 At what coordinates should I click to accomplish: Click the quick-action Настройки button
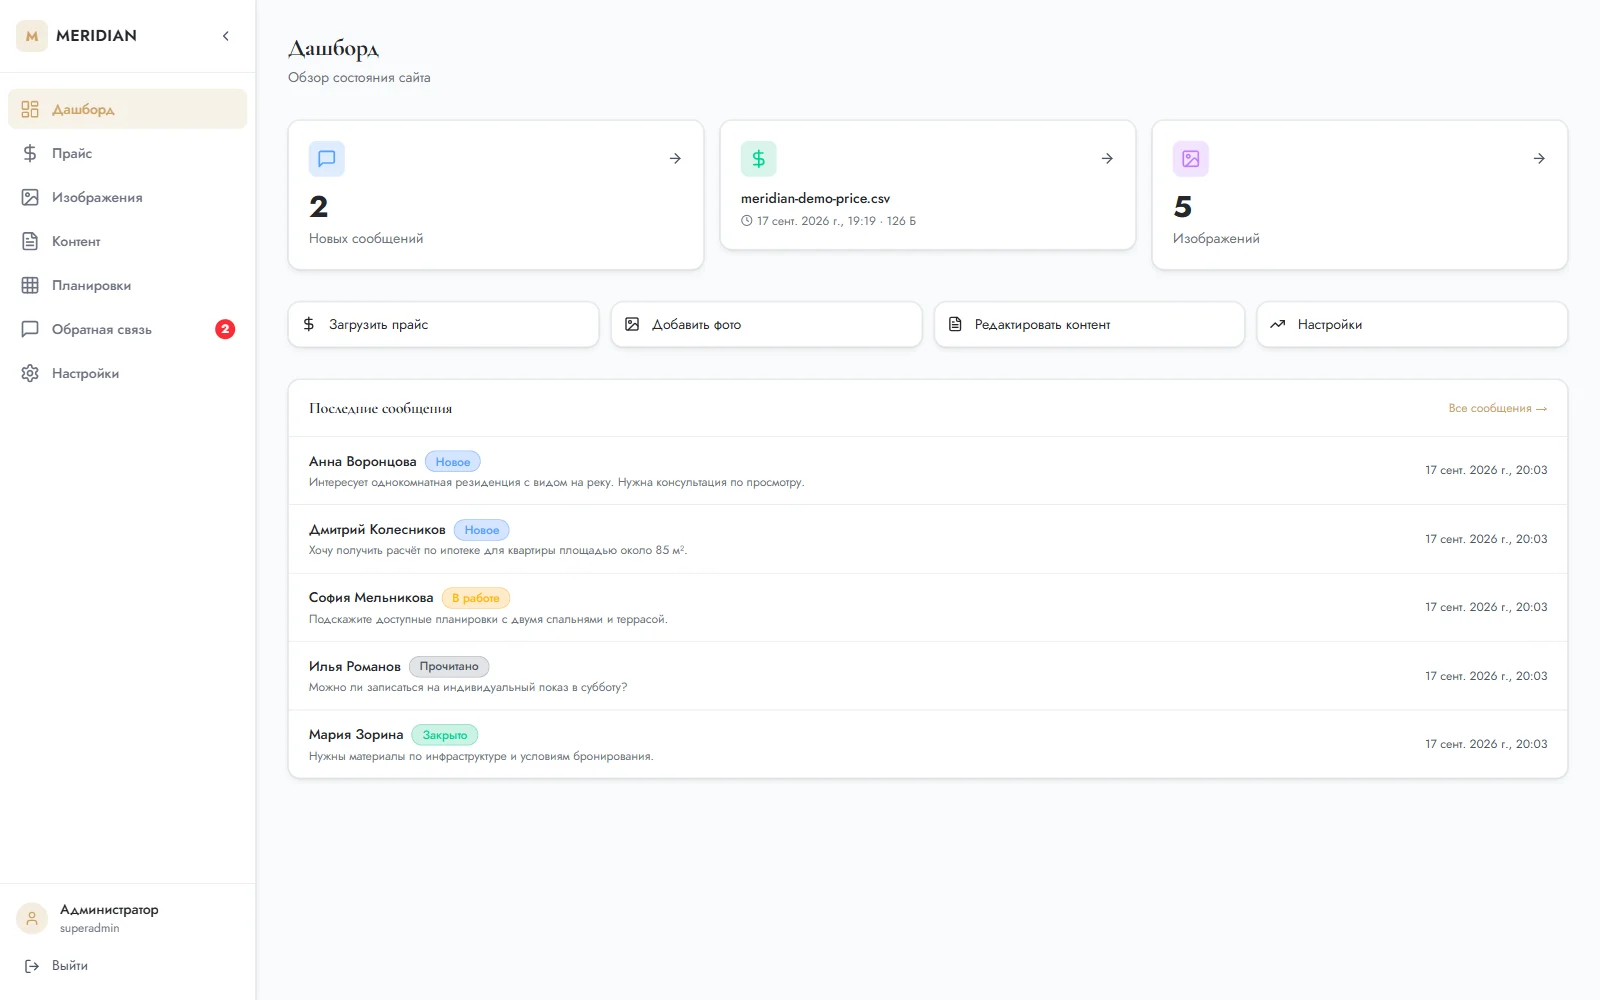(x=1412, y=325)
